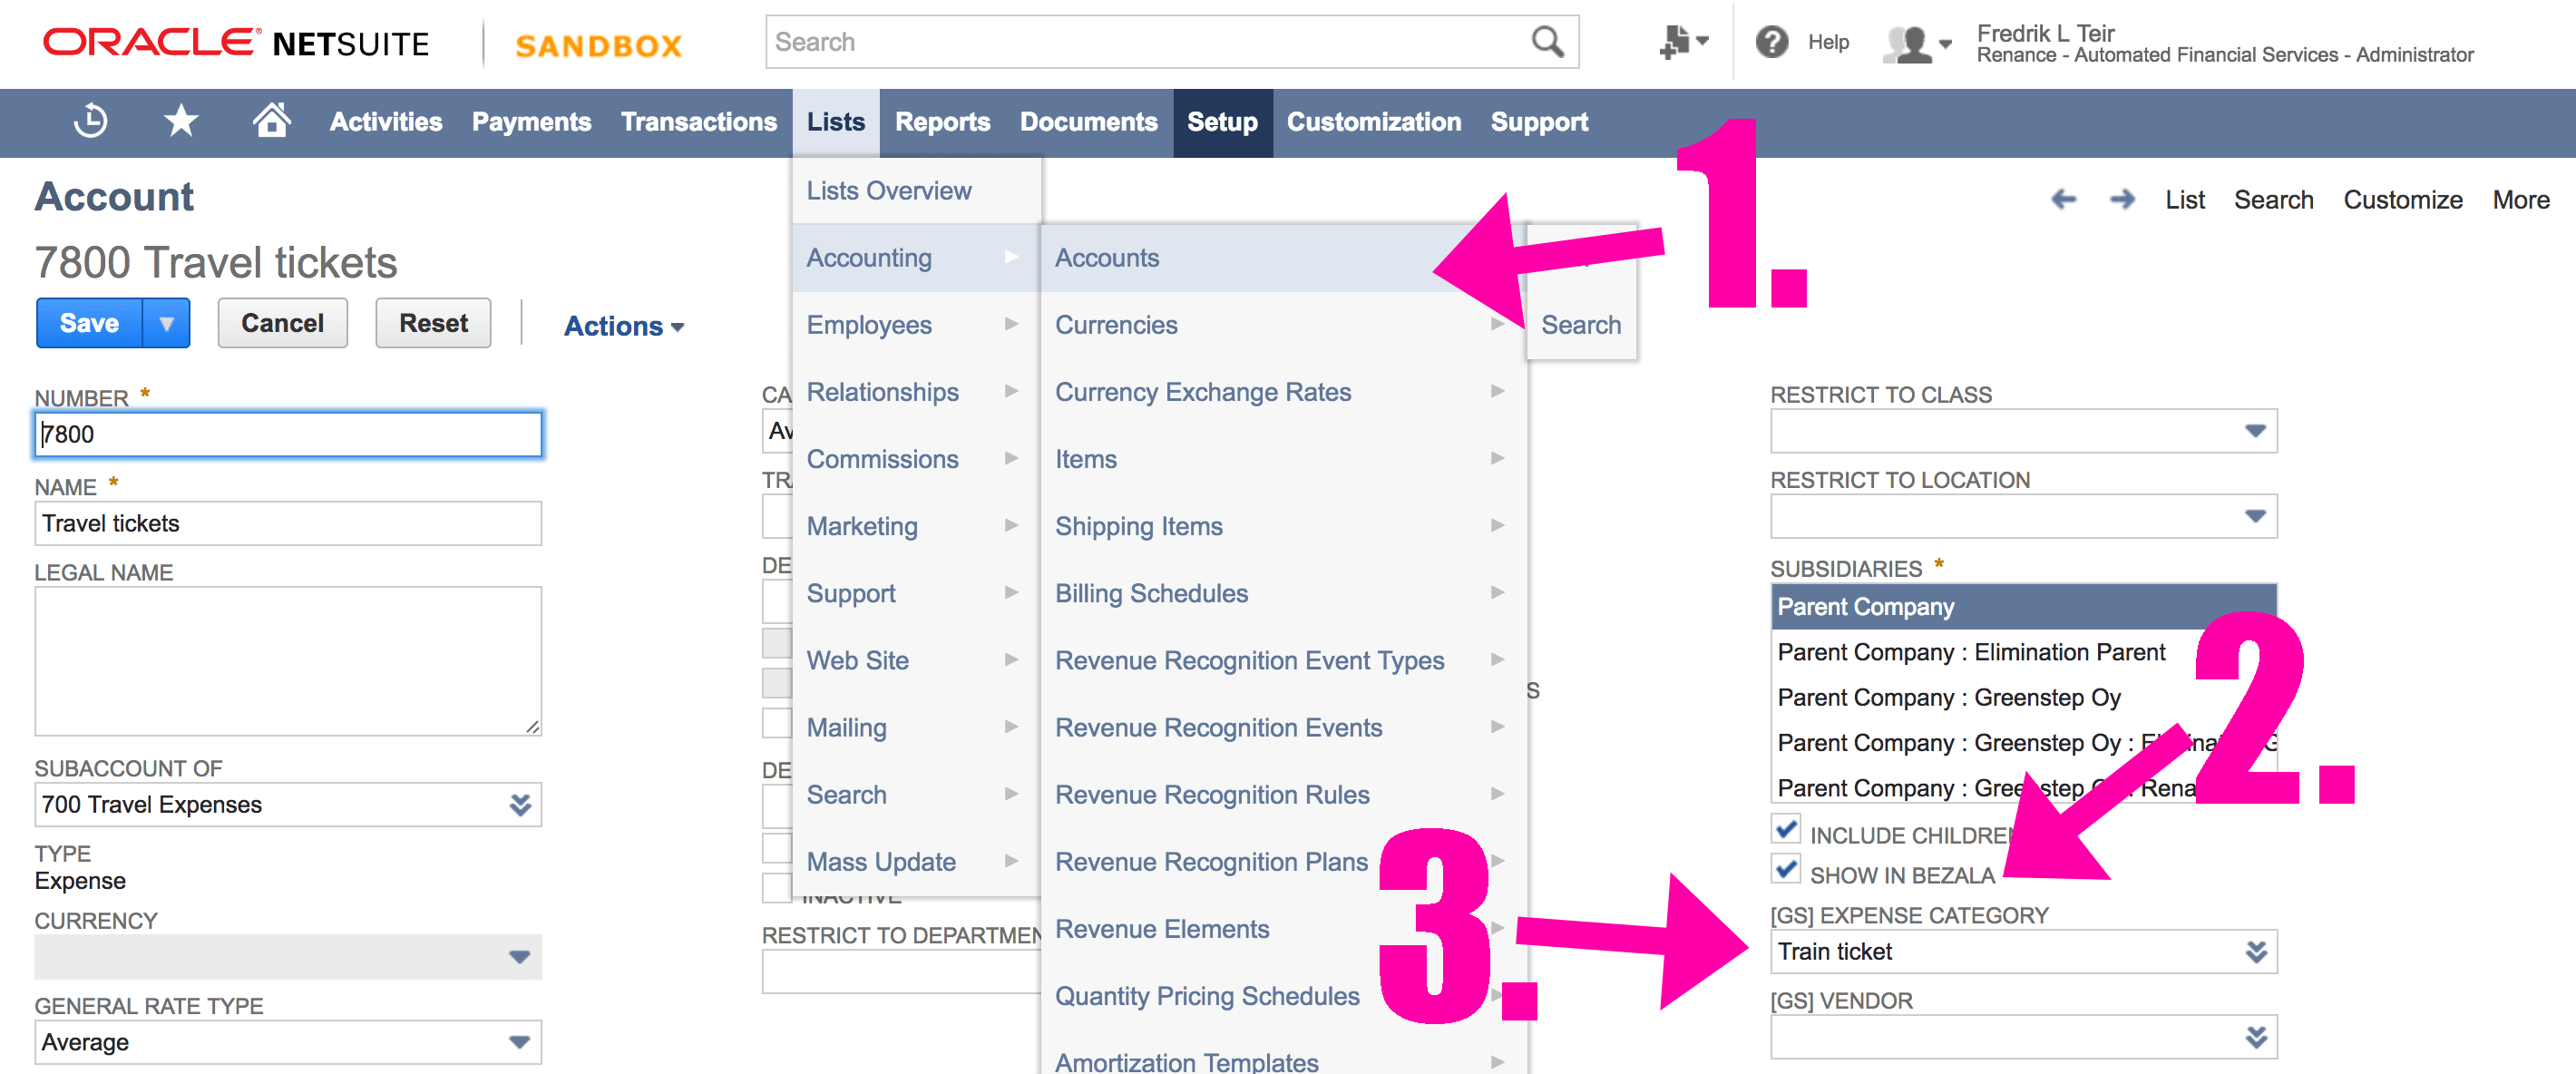Select Revenue Recognition Rules entry

tap(1283, 795)
